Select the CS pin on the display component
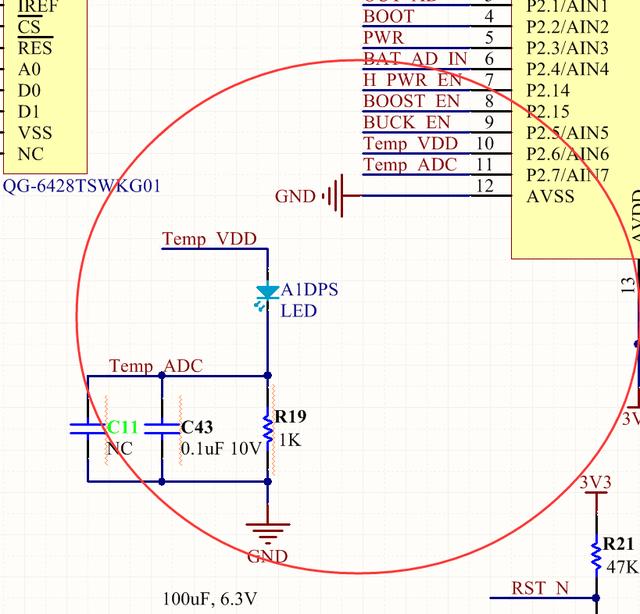 click(29, 27)
